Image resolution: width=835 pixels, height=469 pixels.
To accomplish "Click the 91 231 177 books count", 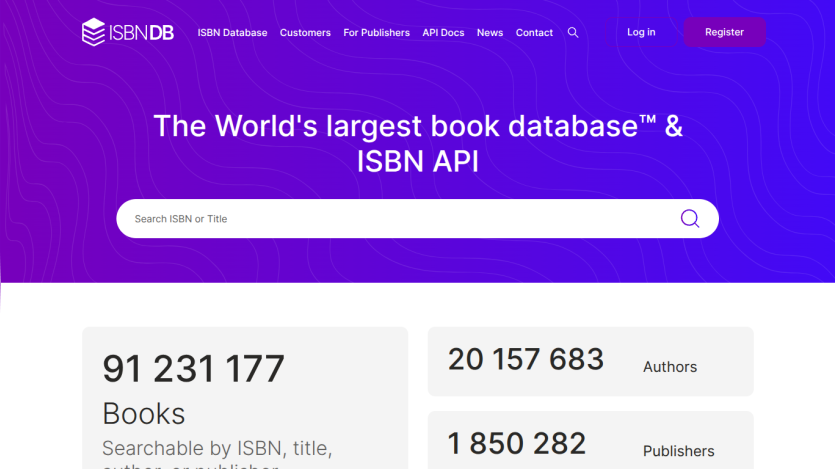I will pyautogui.click(x=193, y=368).
